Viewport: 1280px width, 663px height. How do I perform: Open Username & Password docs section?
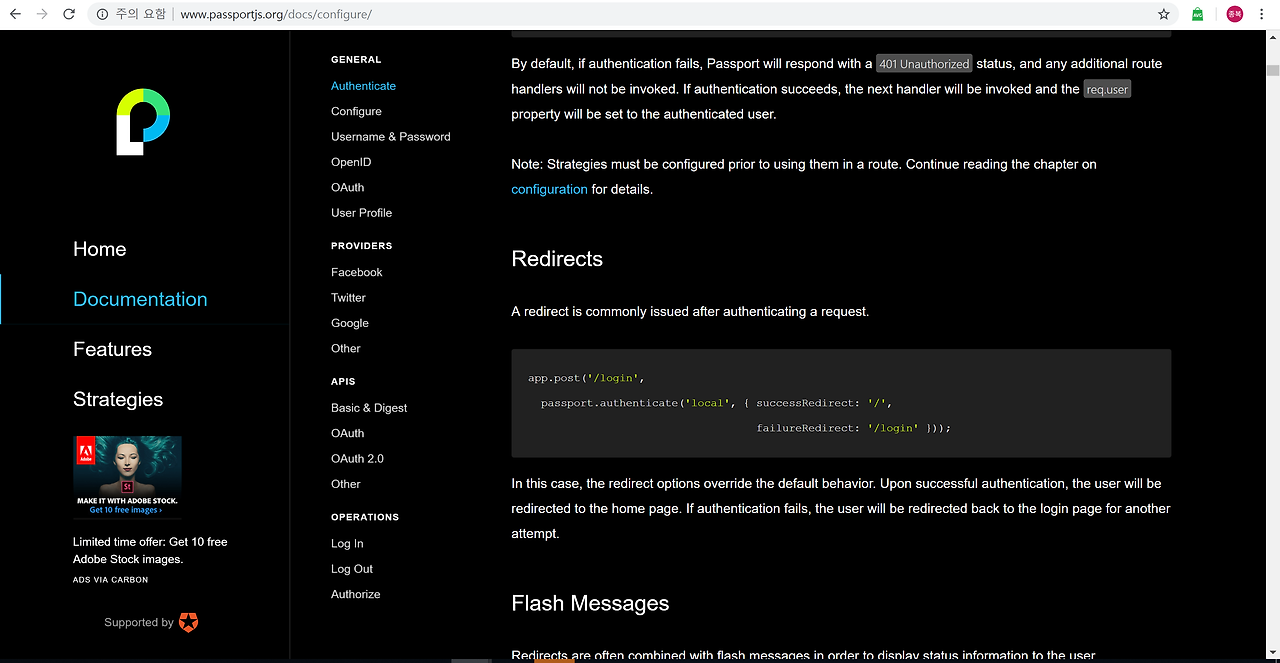pyautogui.click(x=391, y=136)
